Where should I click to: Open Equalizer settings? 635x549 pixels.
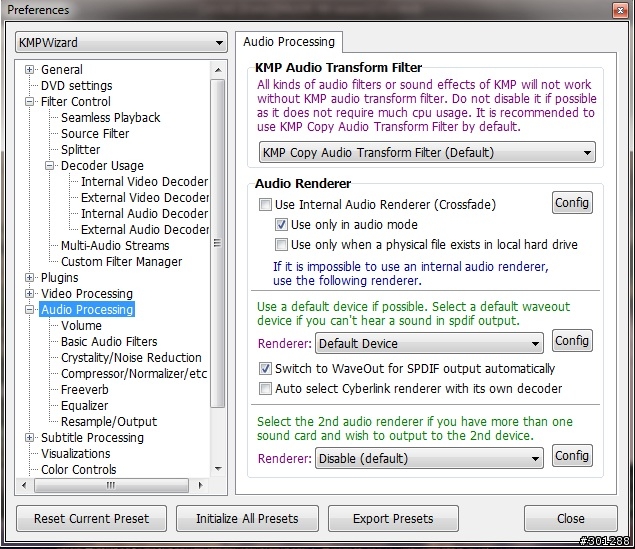click(x=85, y=406)
